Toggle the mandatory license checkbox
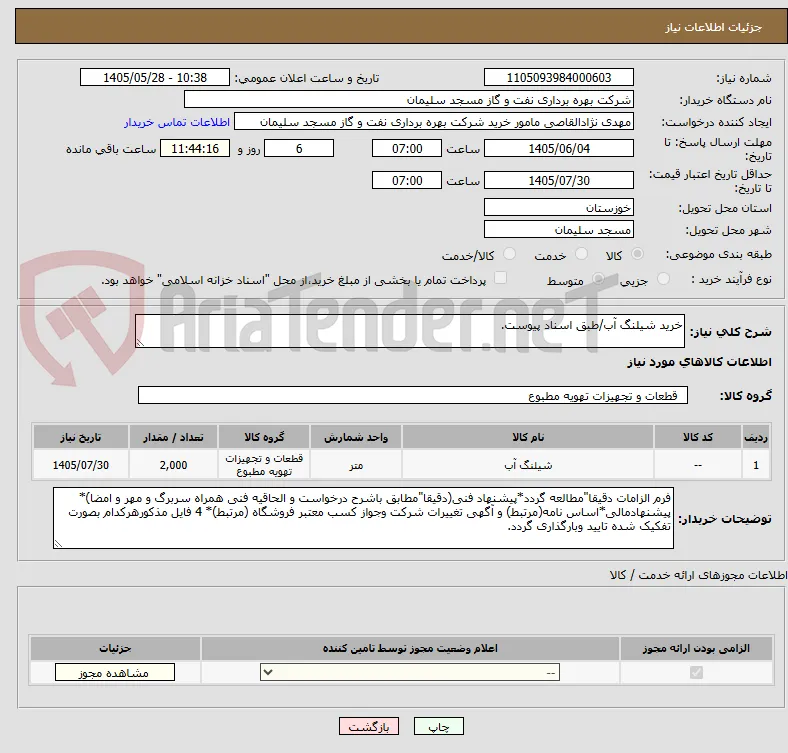 [x=696, y=672]
